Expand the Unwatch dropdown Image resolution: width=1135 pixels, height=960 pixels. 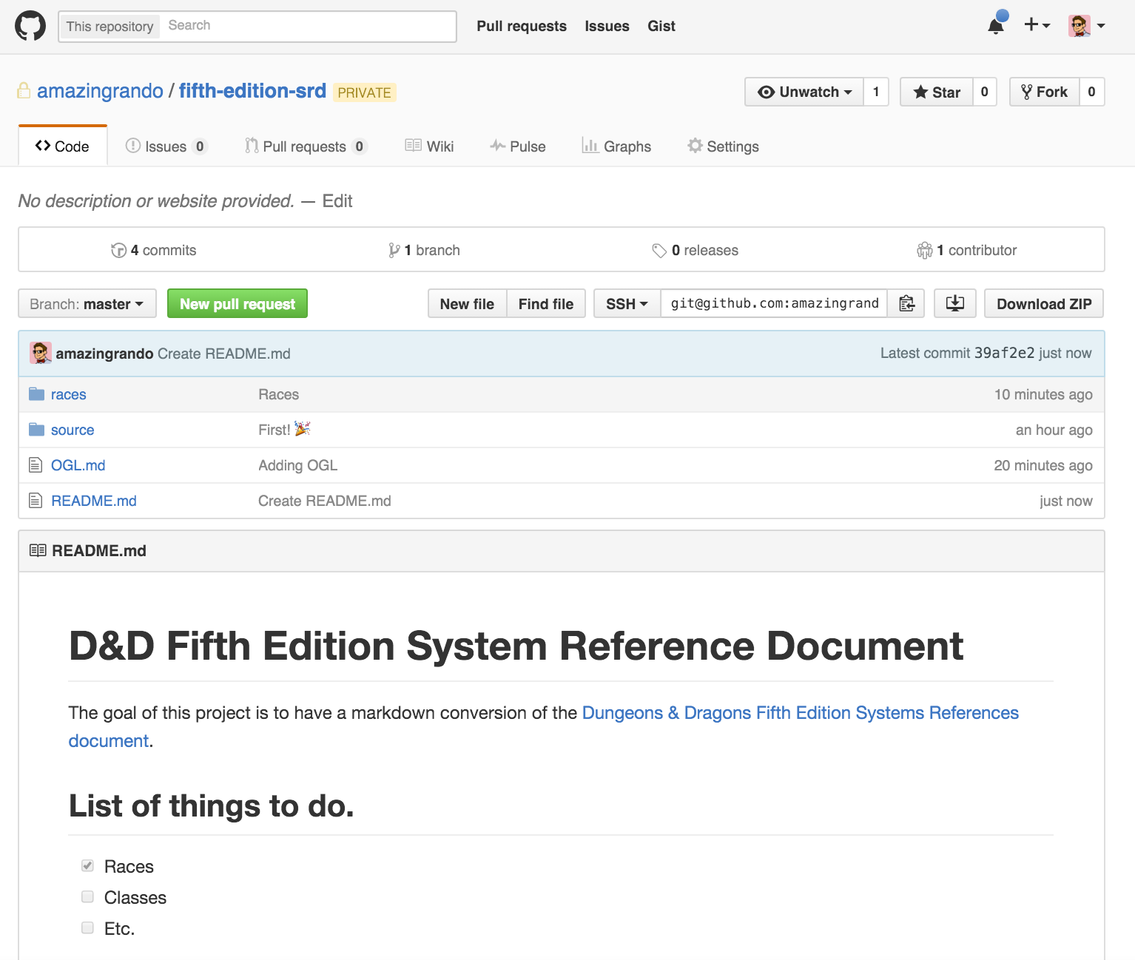point(804,92)
